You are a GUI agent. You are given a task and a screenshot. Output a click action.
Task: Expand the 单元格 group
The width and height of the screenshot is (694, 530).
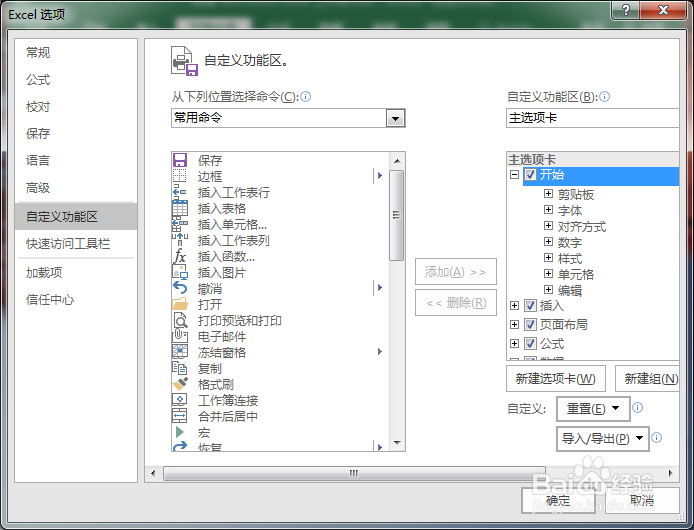(548, 274)
